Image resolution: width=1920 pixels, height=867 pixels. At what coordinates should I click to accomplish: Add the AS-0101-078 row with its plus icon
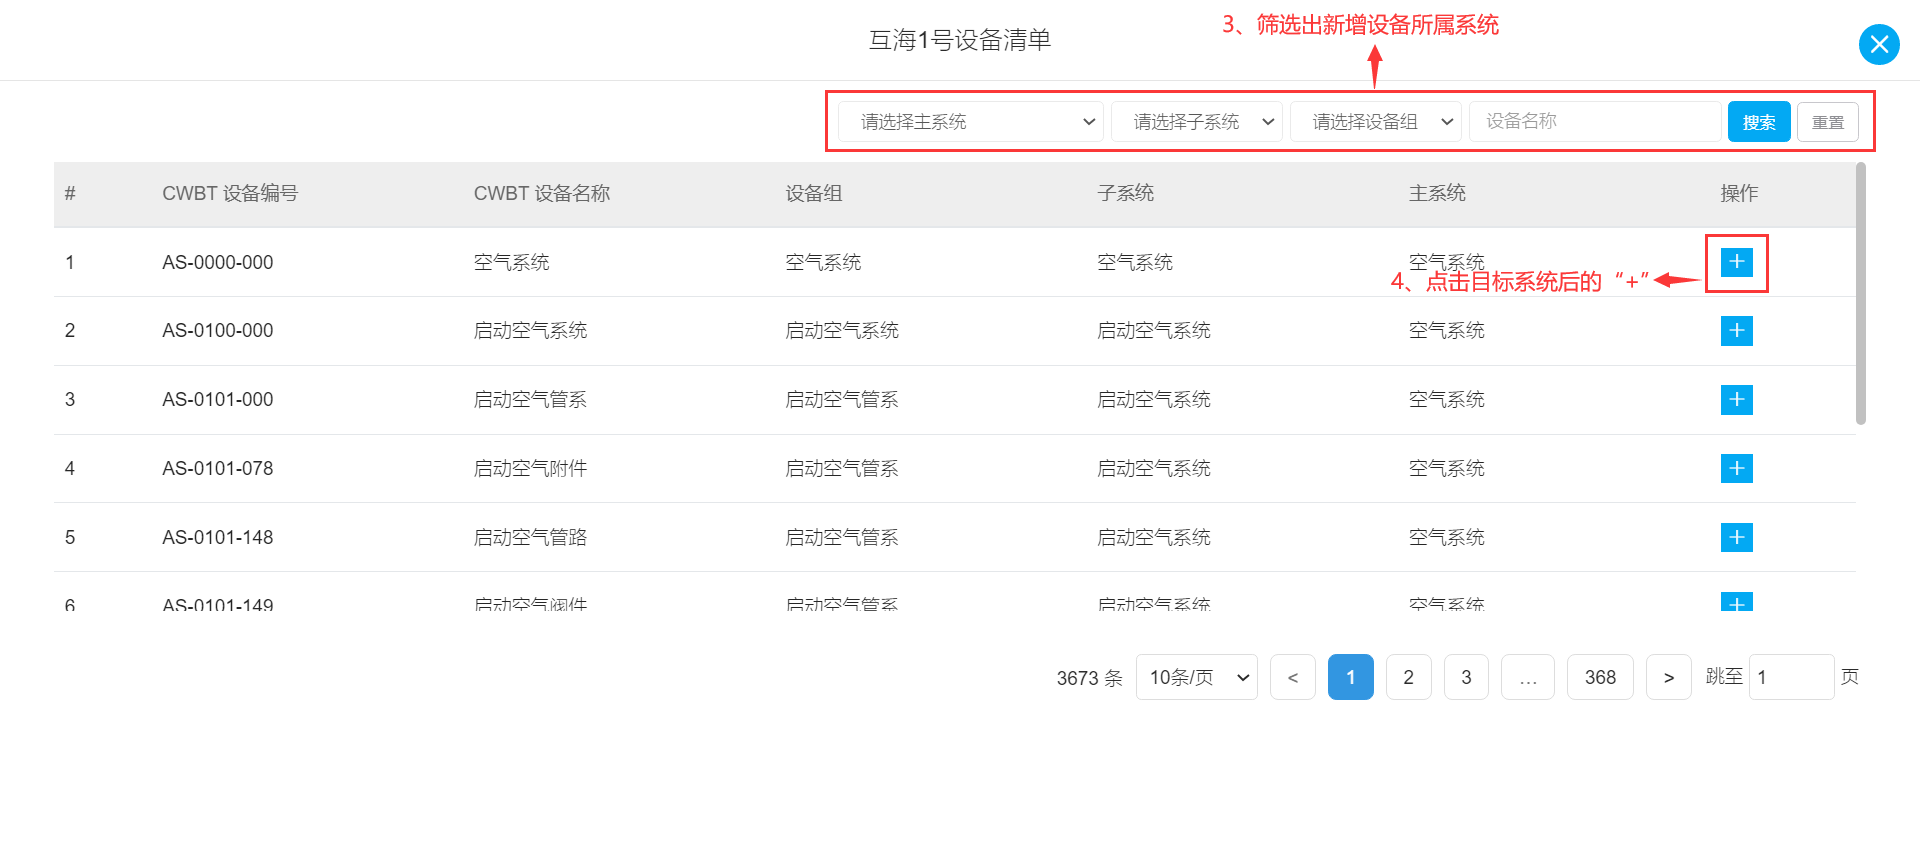pos(1737,468)
